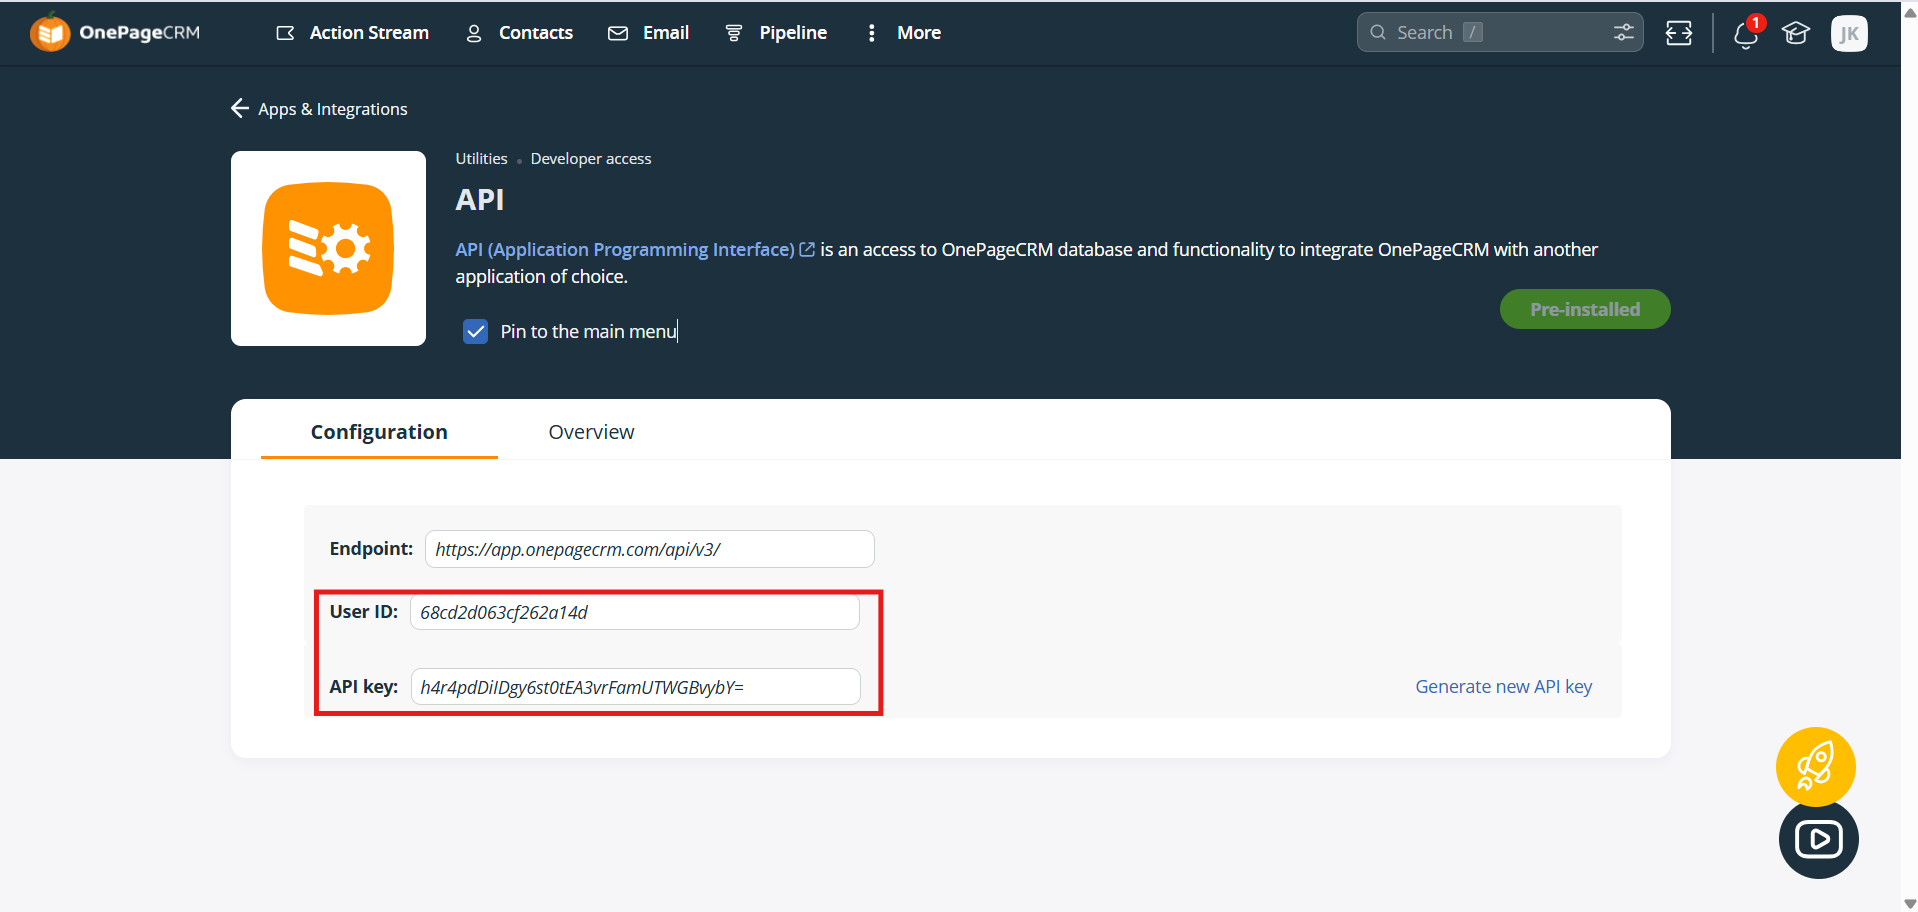Image resolution: width=1918 pixels, height=912 pixels.
Task: Click the orange API app thumbnail
Action: (328, 248)
